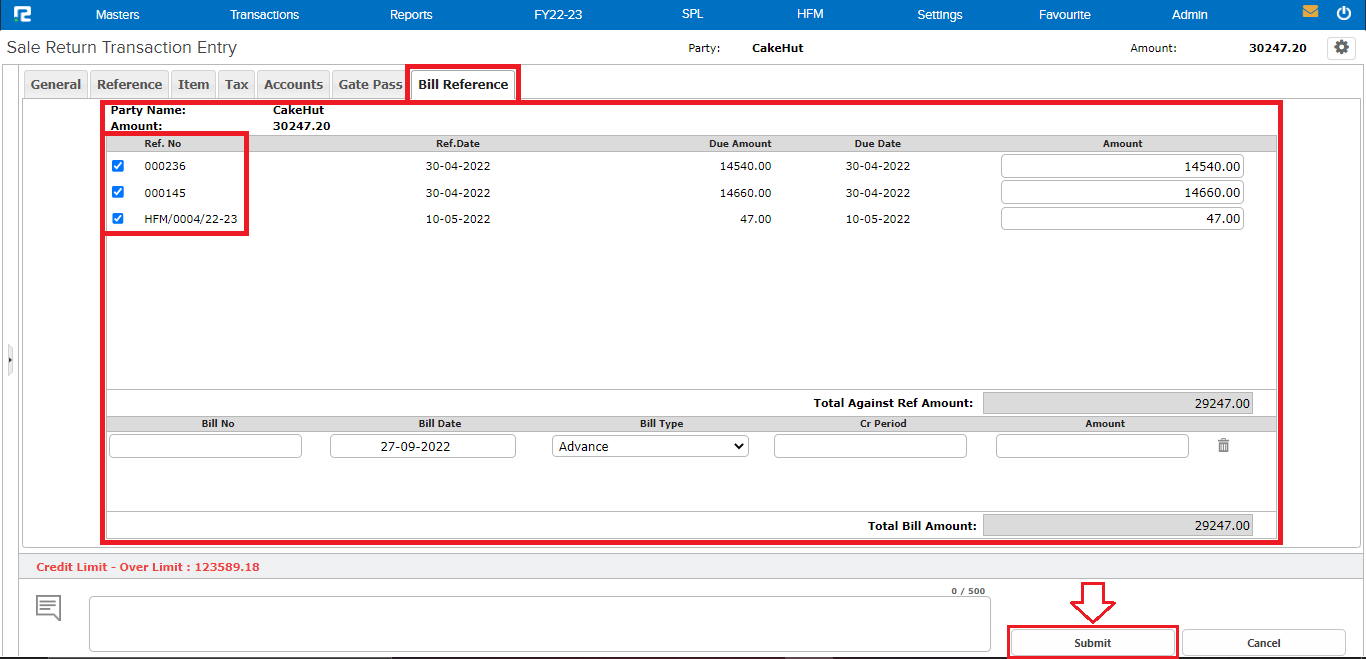Image resolution: width=1366 pixels, height=659 pixels.
Task: Open the mail envelope notifications icon
Action: point(1310,13)
